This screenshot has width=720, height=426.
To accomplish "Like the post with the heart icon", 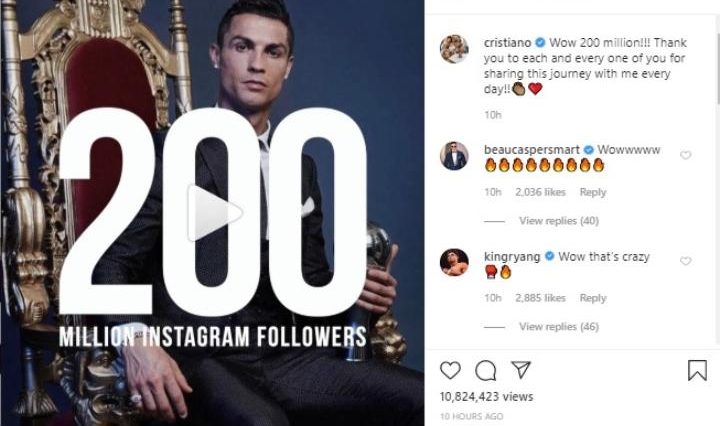I will [x=451, y=371].
